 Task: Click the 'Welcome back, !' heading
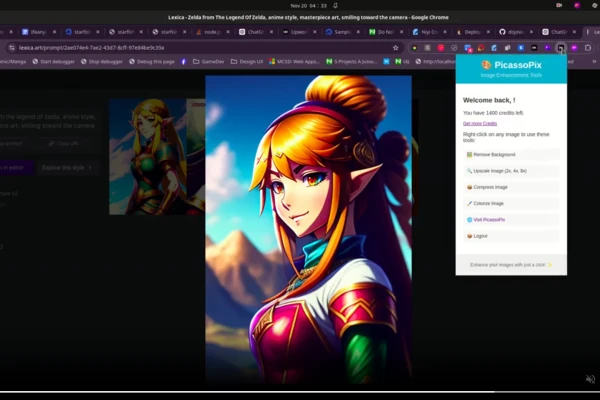point(489,100)
